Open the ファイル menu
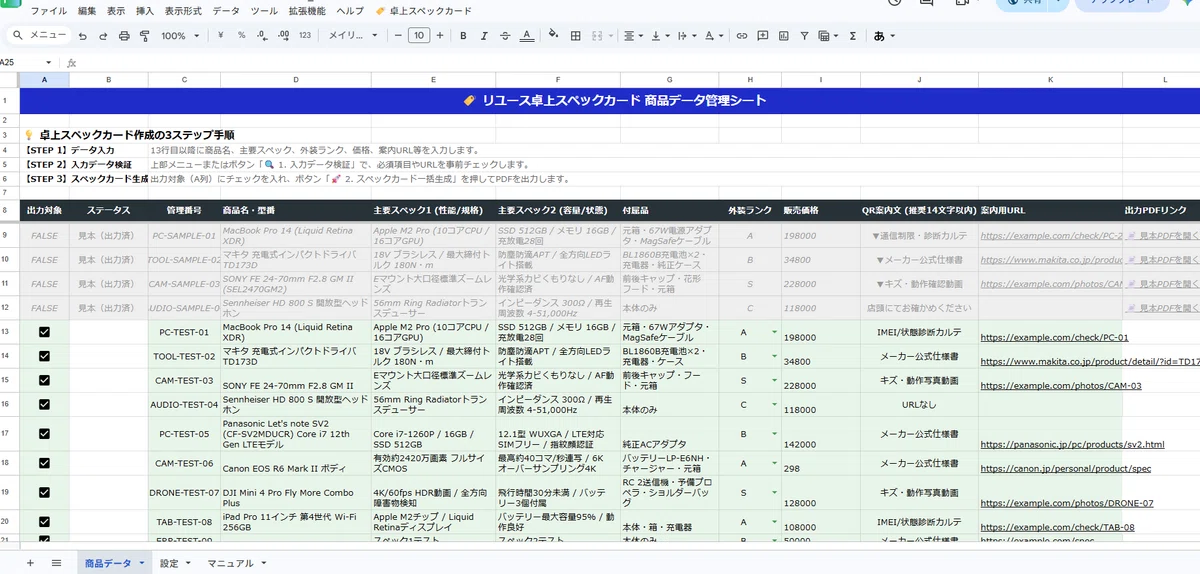The height and width of the screenshot is (574, 1200). coord(49,10)
